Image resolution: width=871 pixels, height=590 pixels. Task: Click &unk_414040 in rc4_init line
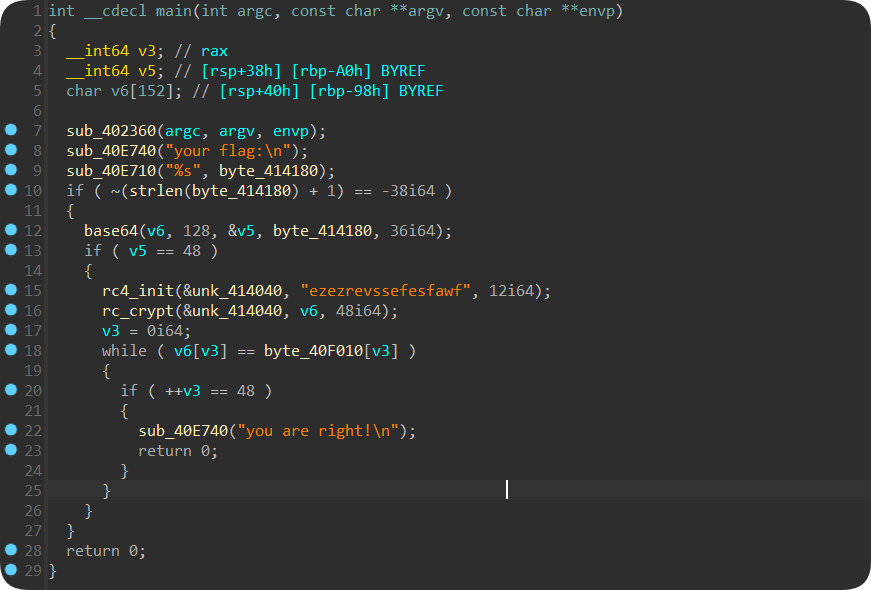pyautogui.click(x=232, y=291)
